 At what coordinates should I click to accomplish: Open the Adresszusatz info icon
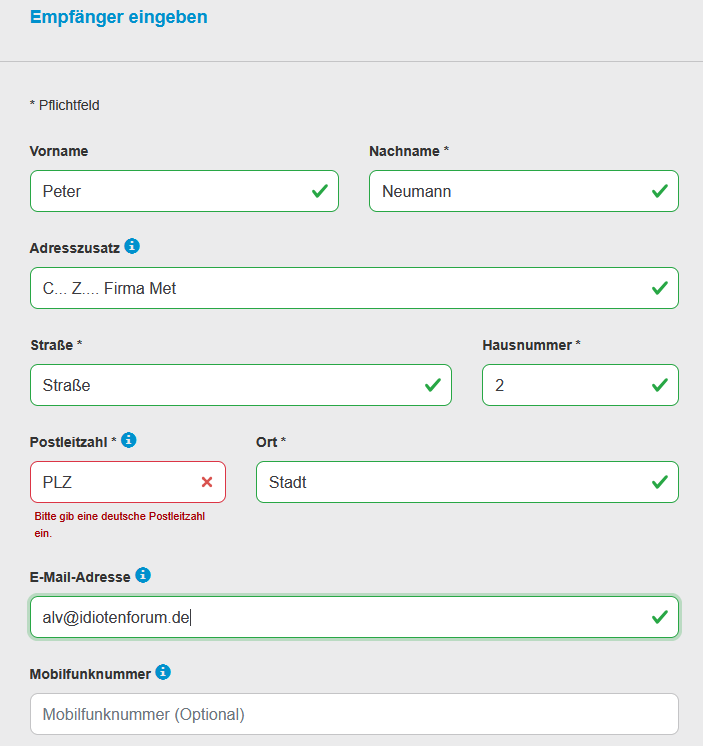[132, 246]
